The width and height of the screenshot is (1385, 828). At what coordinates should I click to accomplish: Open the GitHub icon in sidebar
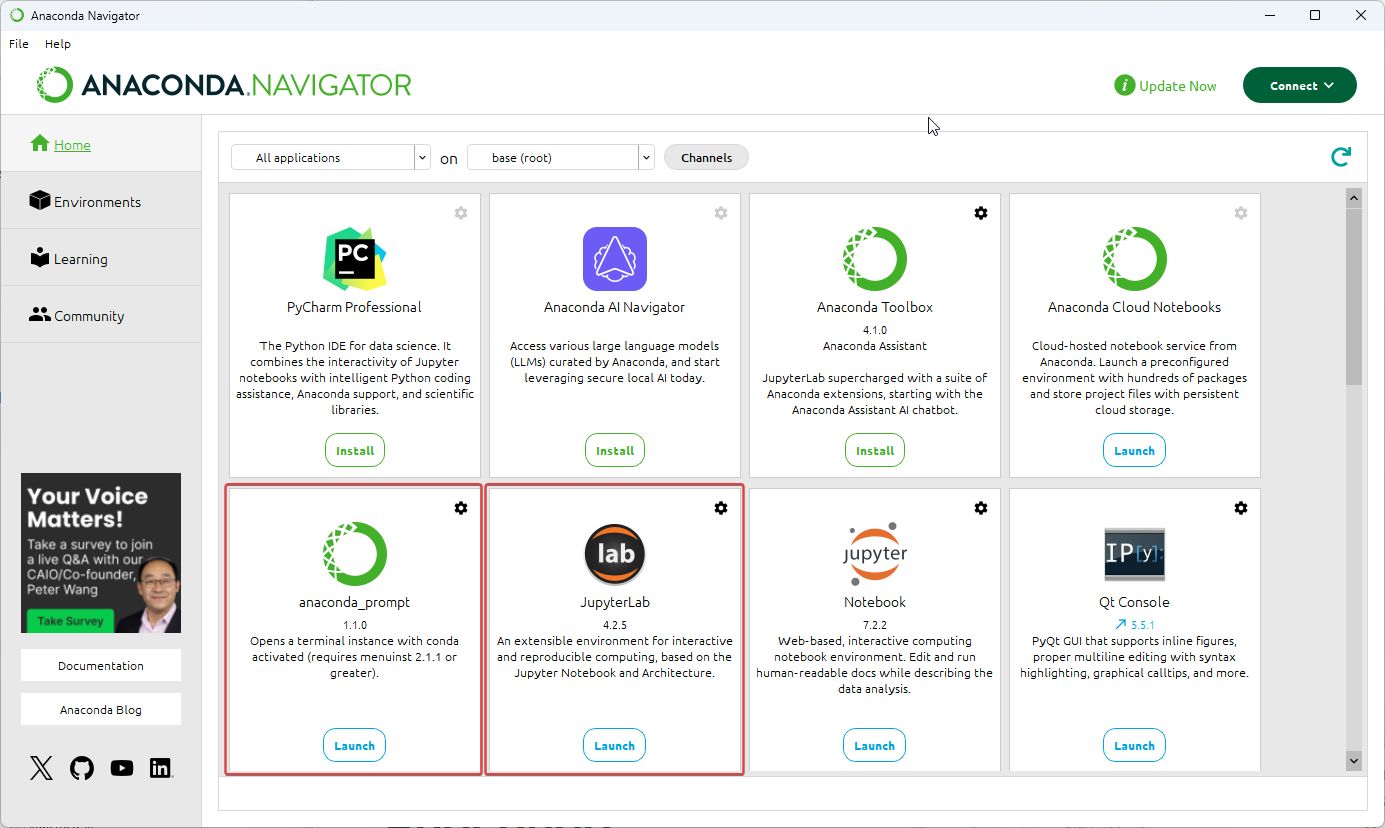tap(82, 768)
